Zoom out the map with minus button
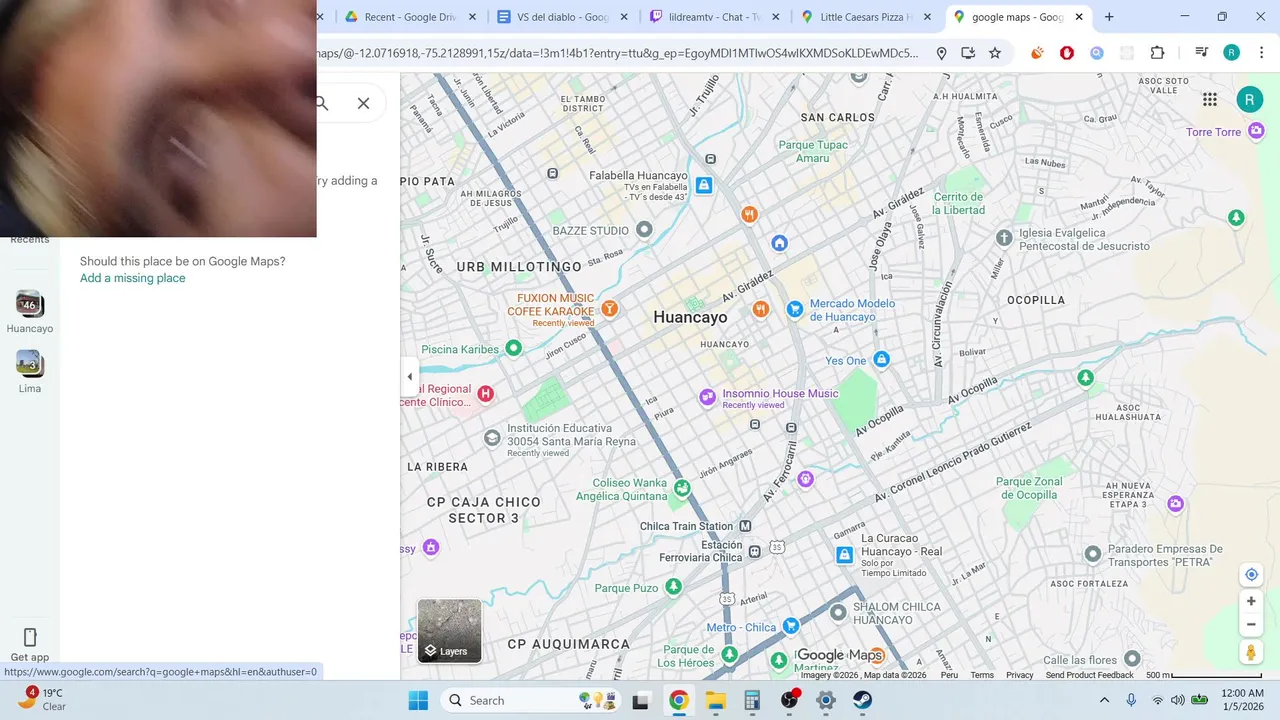The image size is (1280, 720). tap(1251, 625)
